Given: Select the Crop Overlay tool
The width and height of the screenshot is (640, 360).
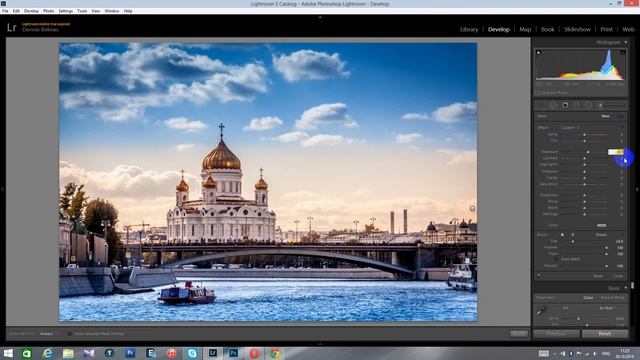Looking at the screenshot, I should pyautogui.click(x=541, y=105).
